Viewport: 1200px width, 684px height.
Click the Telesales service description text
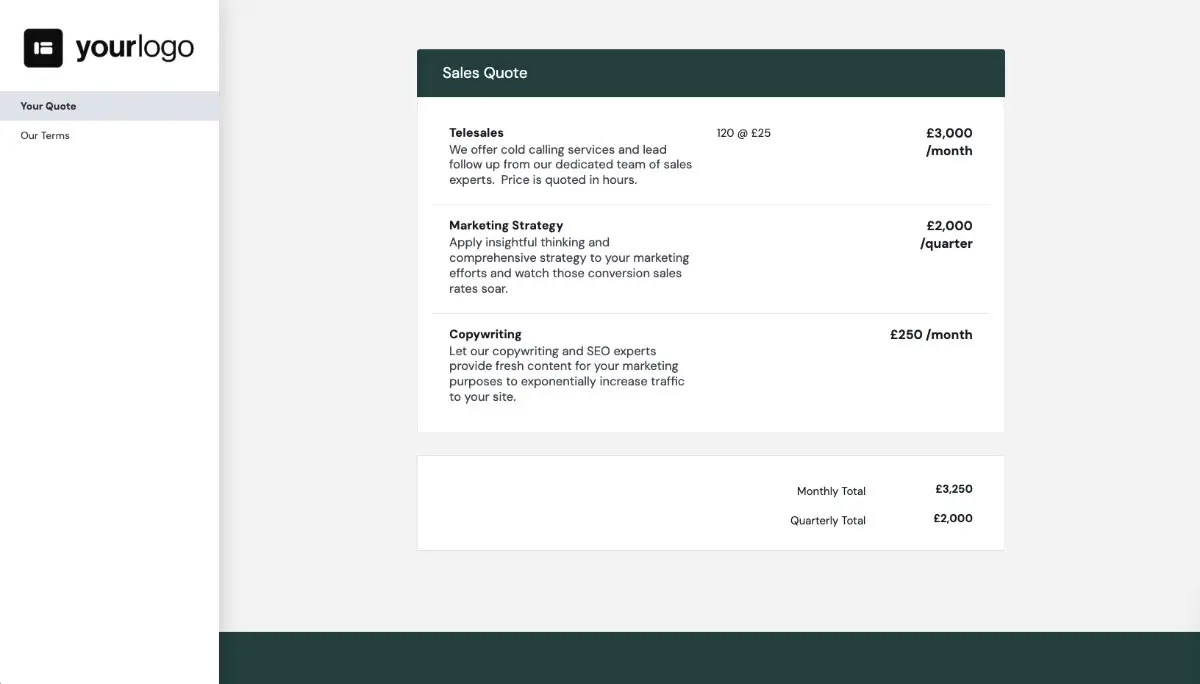pyautogui.click(x=570, y=164)
